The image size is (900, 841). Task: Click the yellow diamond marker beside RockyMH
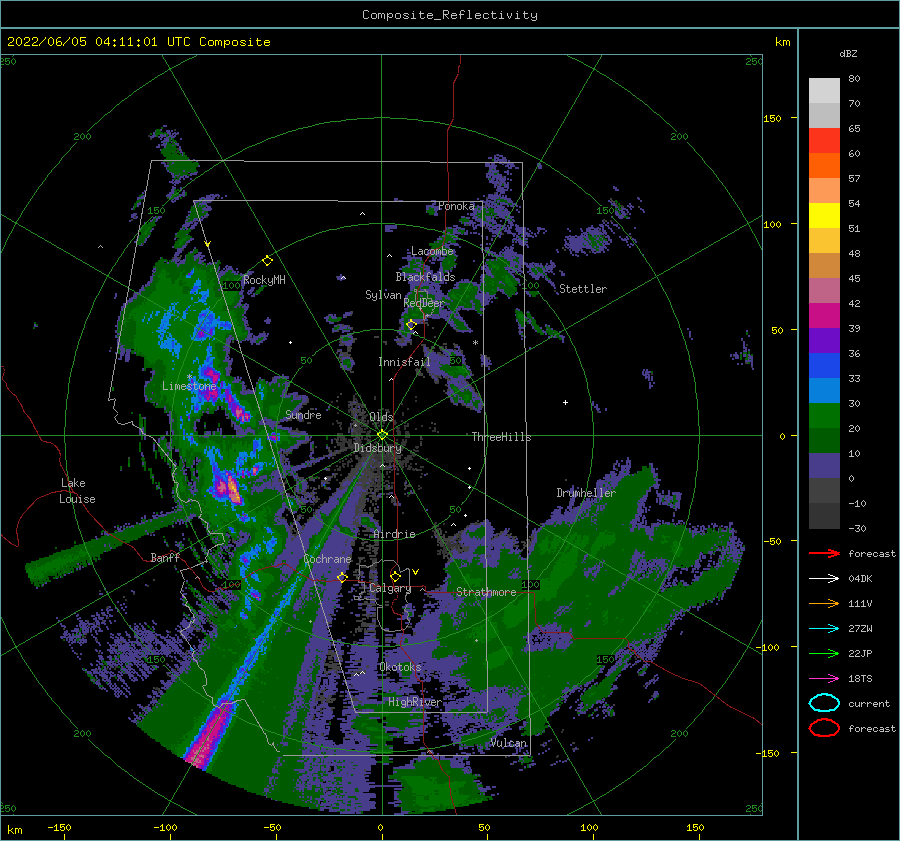[267, 261]
